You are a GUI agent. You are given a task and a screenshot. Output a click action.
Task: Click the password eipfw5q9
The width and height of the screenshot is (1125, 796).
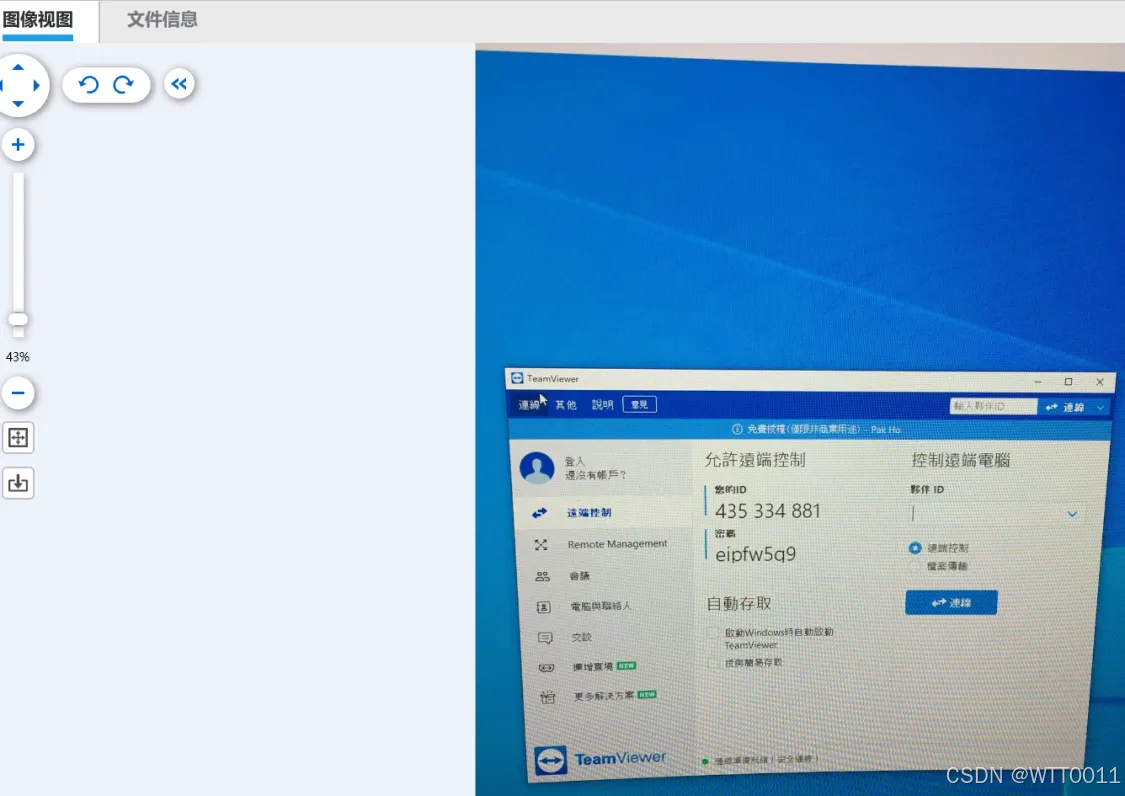[756, 554]
